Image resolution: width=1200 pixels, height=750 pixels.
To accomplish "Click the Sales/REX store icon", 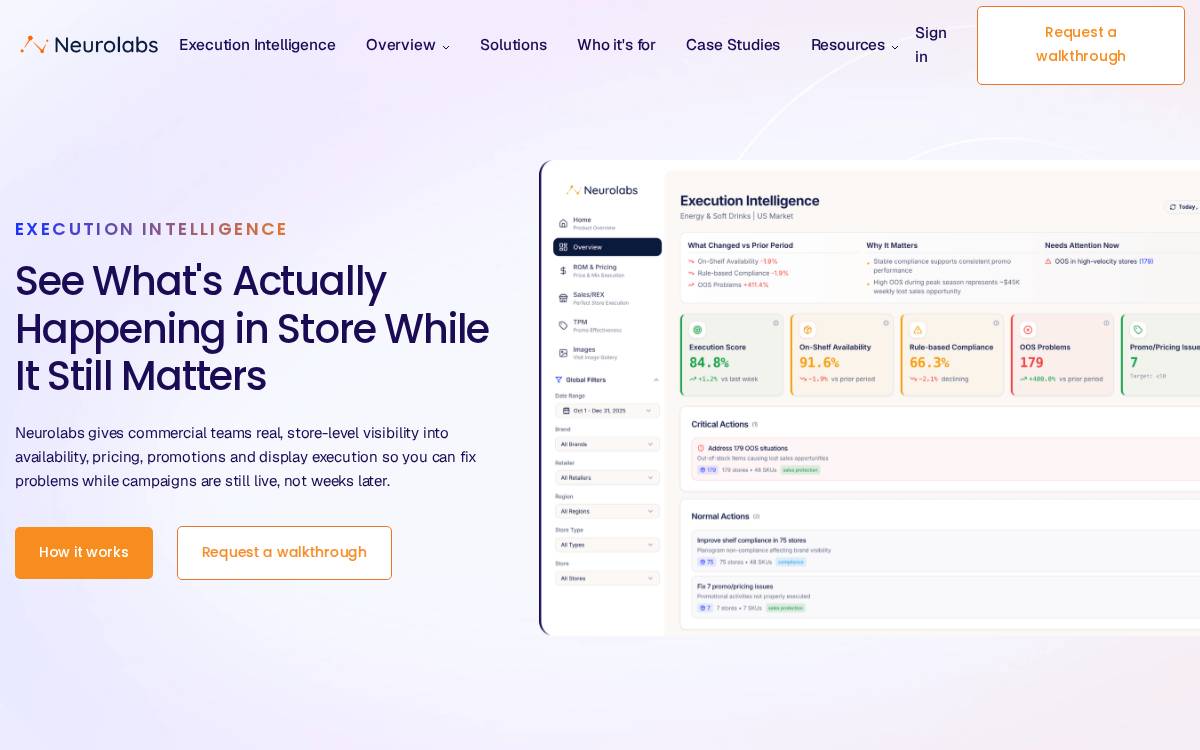I will coord(563,298).
